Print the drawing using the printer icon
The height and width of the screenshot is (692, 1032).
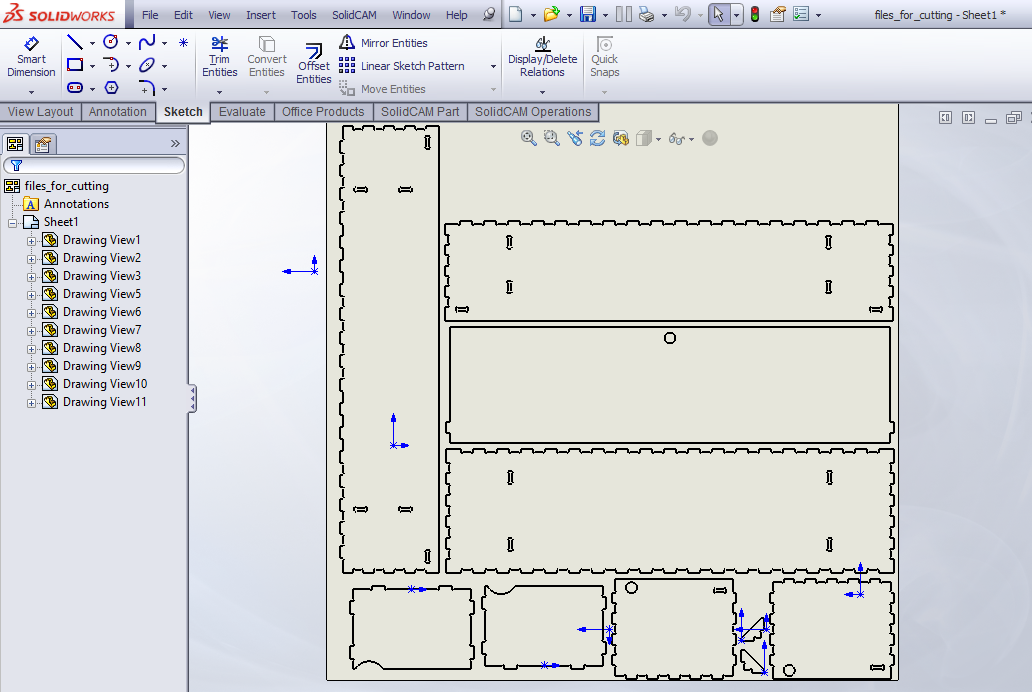(646, 14)
